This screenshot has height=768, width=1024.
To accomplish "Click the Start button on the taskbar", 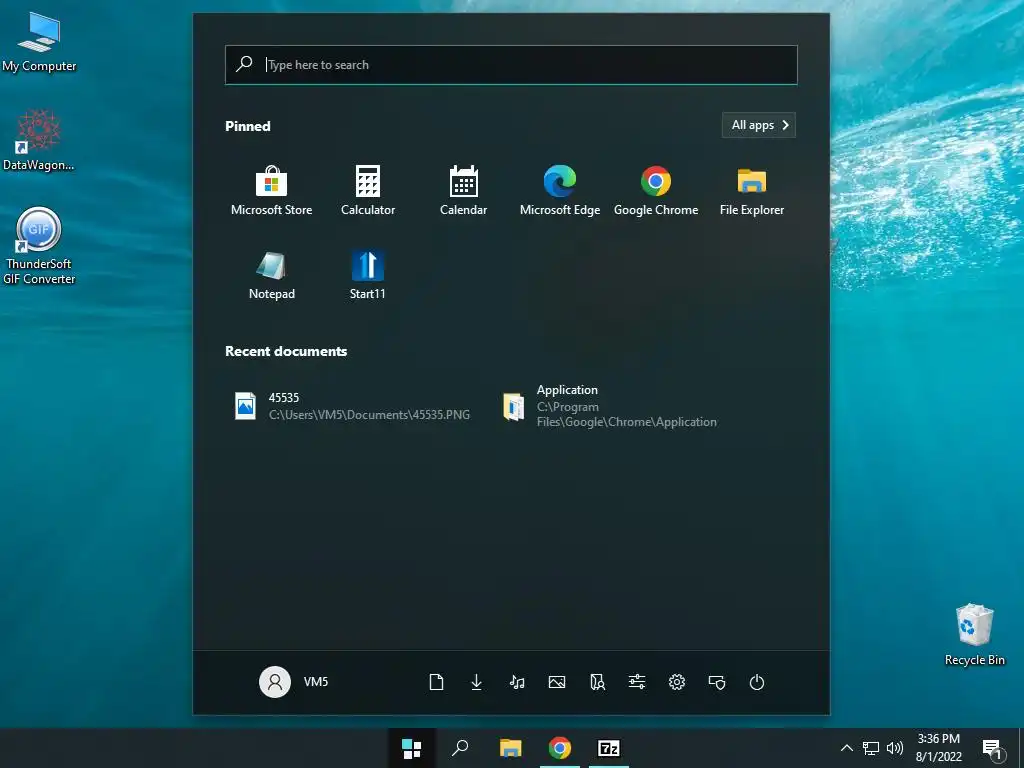I will 411,748.
